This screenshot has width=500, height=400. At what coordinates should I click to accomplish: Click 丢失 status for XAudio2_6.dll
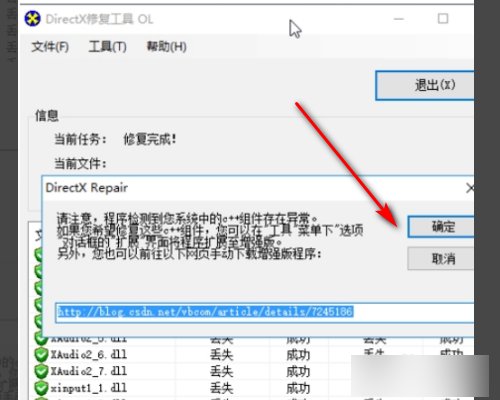tap(221, 355)
